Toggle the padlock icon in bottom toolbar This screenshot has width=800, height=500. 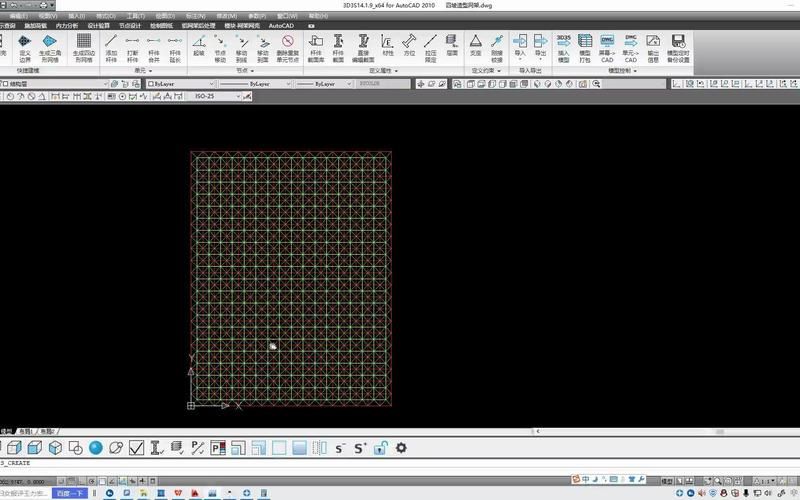[381, 448]
